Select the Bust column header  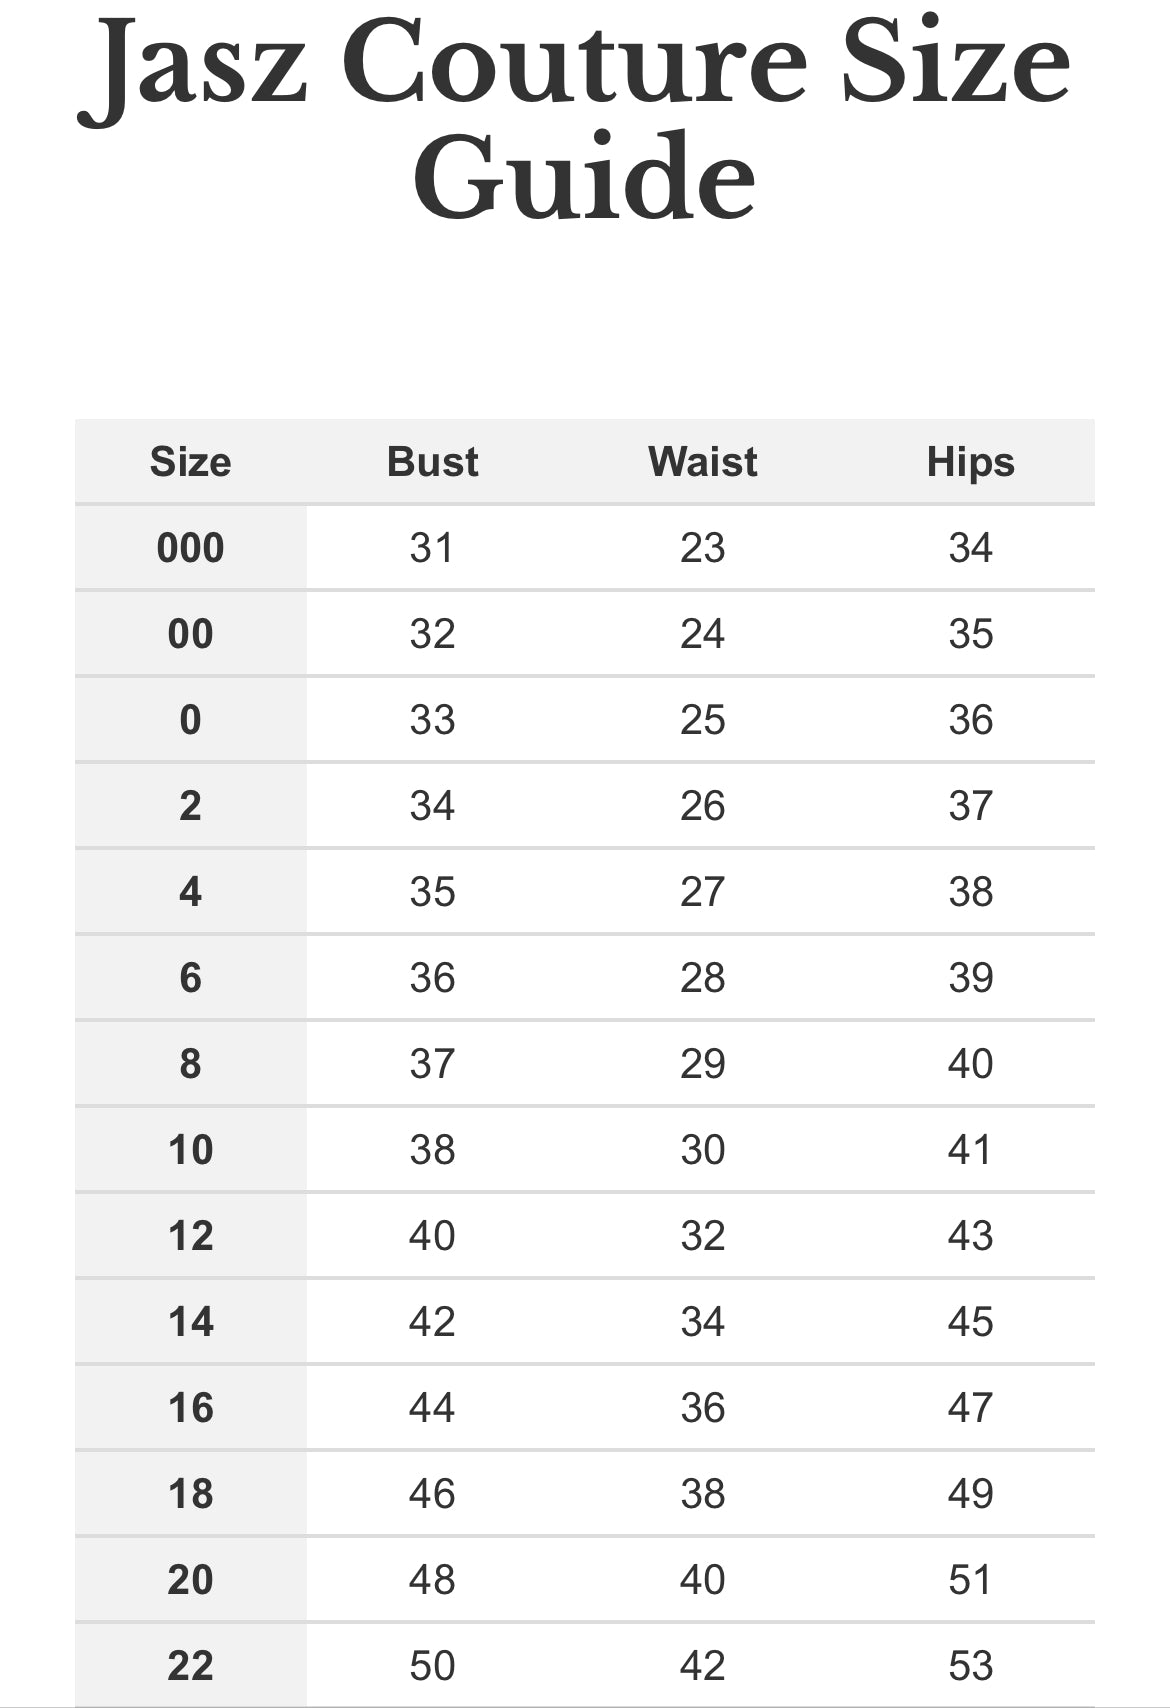[x=432, y=462]
